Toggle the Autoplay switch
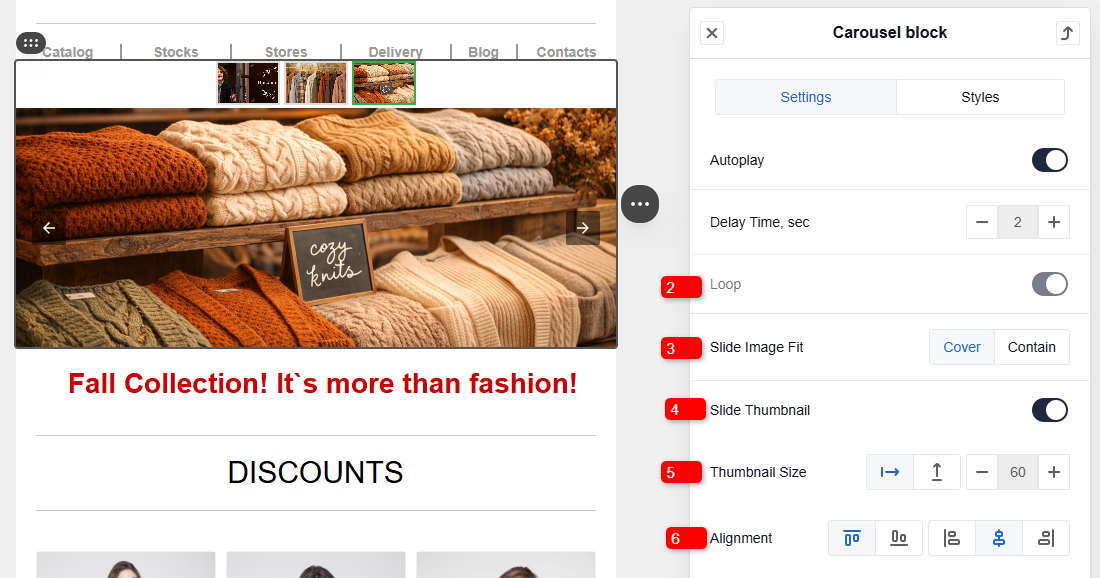The width and height of the screenshot is (1100, 578). (1049, 160)
